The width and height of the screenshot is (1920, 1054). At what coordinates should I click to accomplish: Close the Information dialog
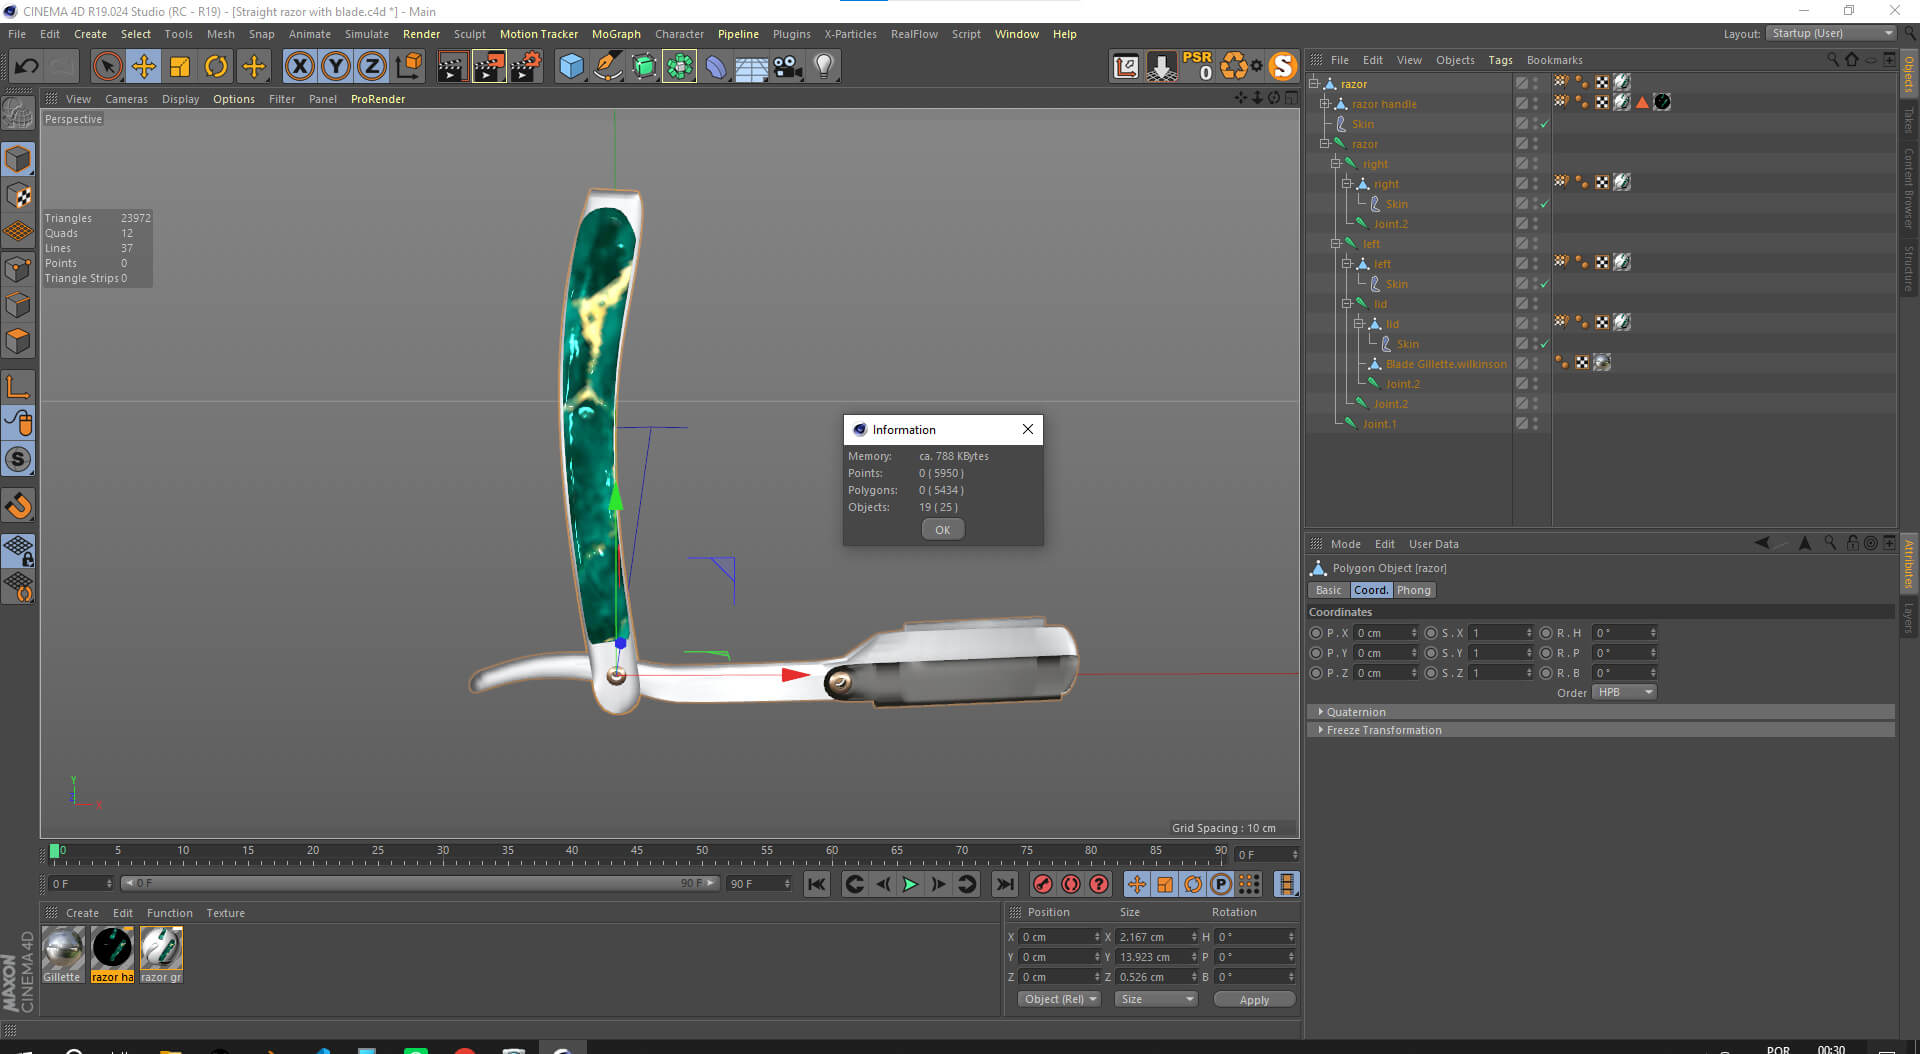(1027, 429)
